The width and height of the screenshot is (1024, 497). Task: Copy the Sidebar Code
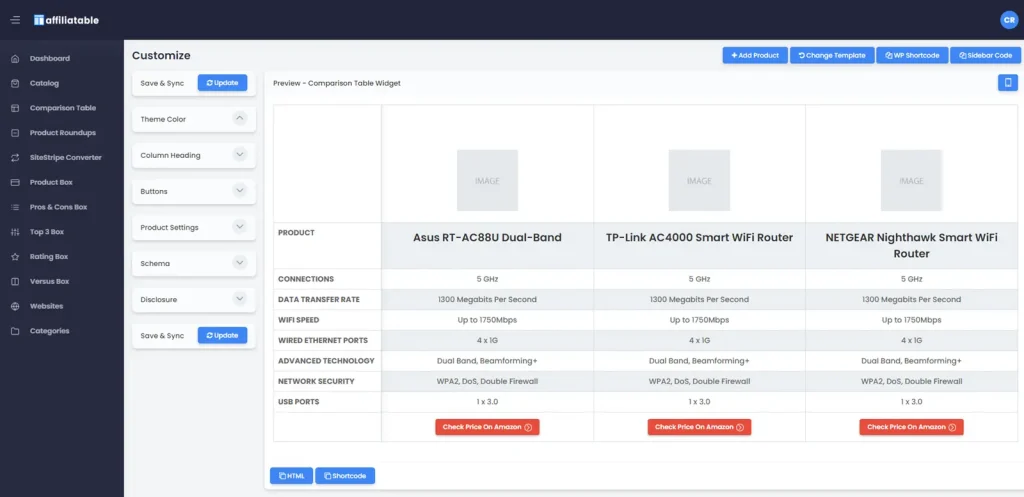point(985,56)
